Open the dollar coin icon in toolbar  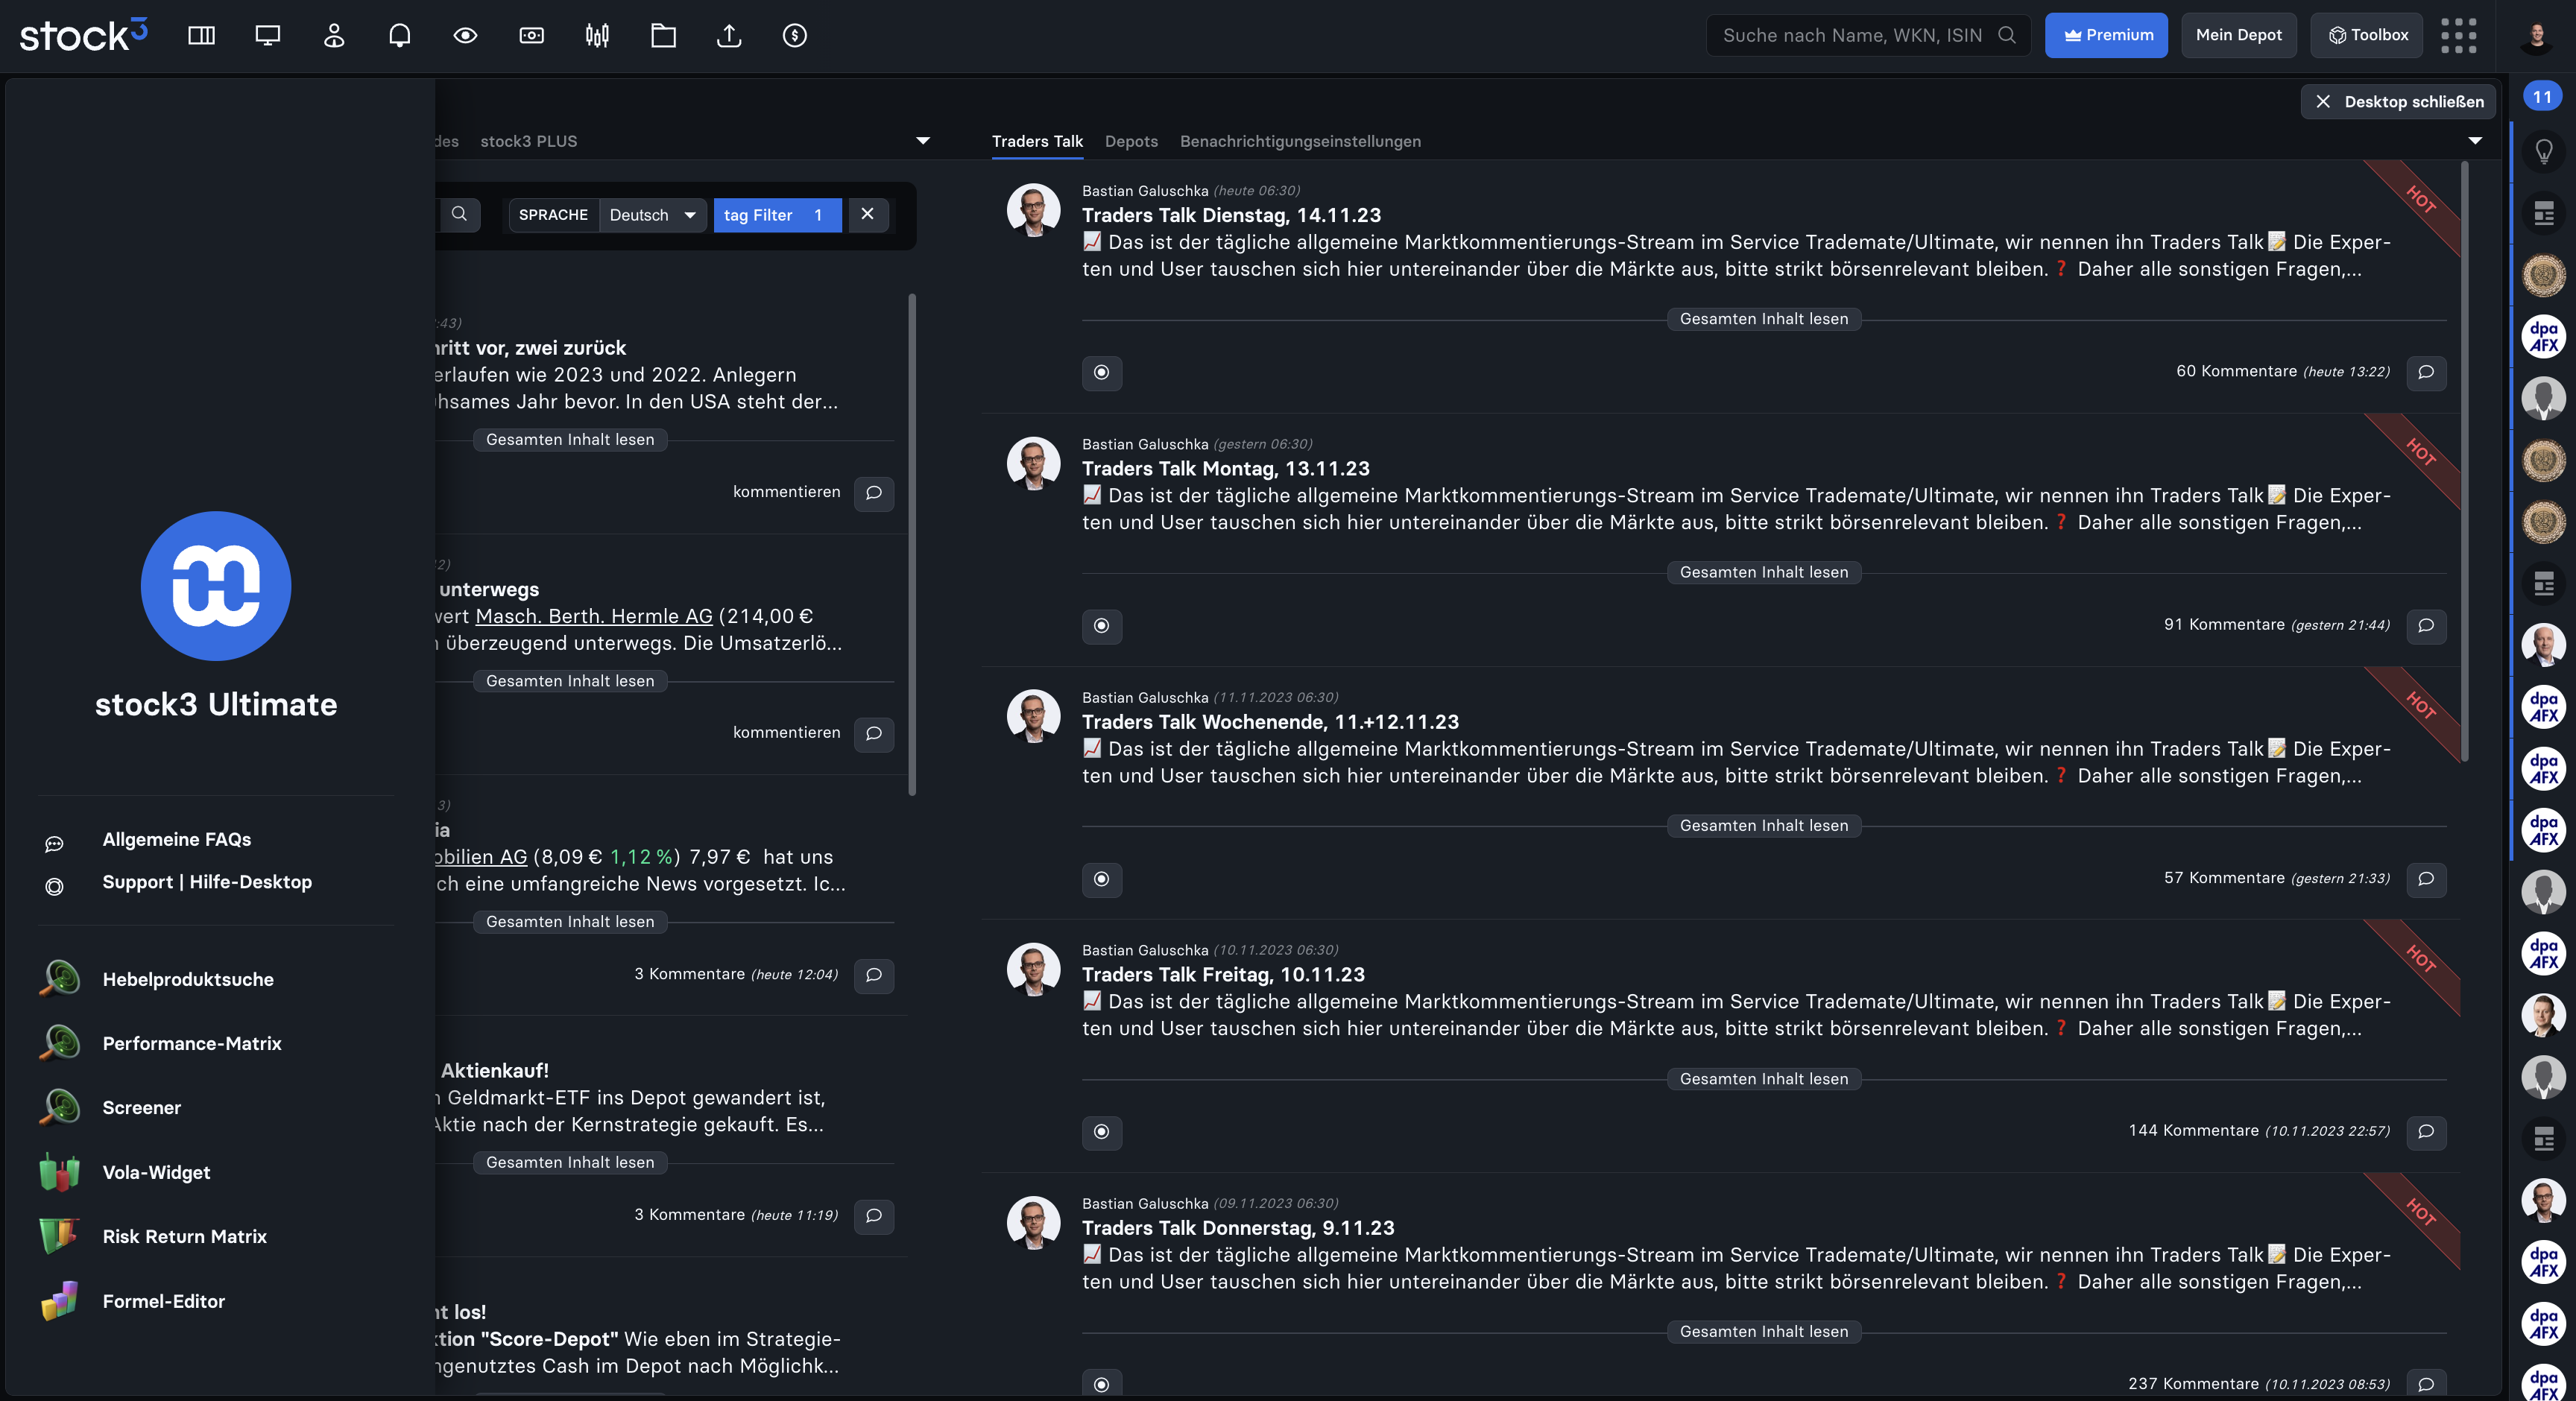tap(795, 36)
